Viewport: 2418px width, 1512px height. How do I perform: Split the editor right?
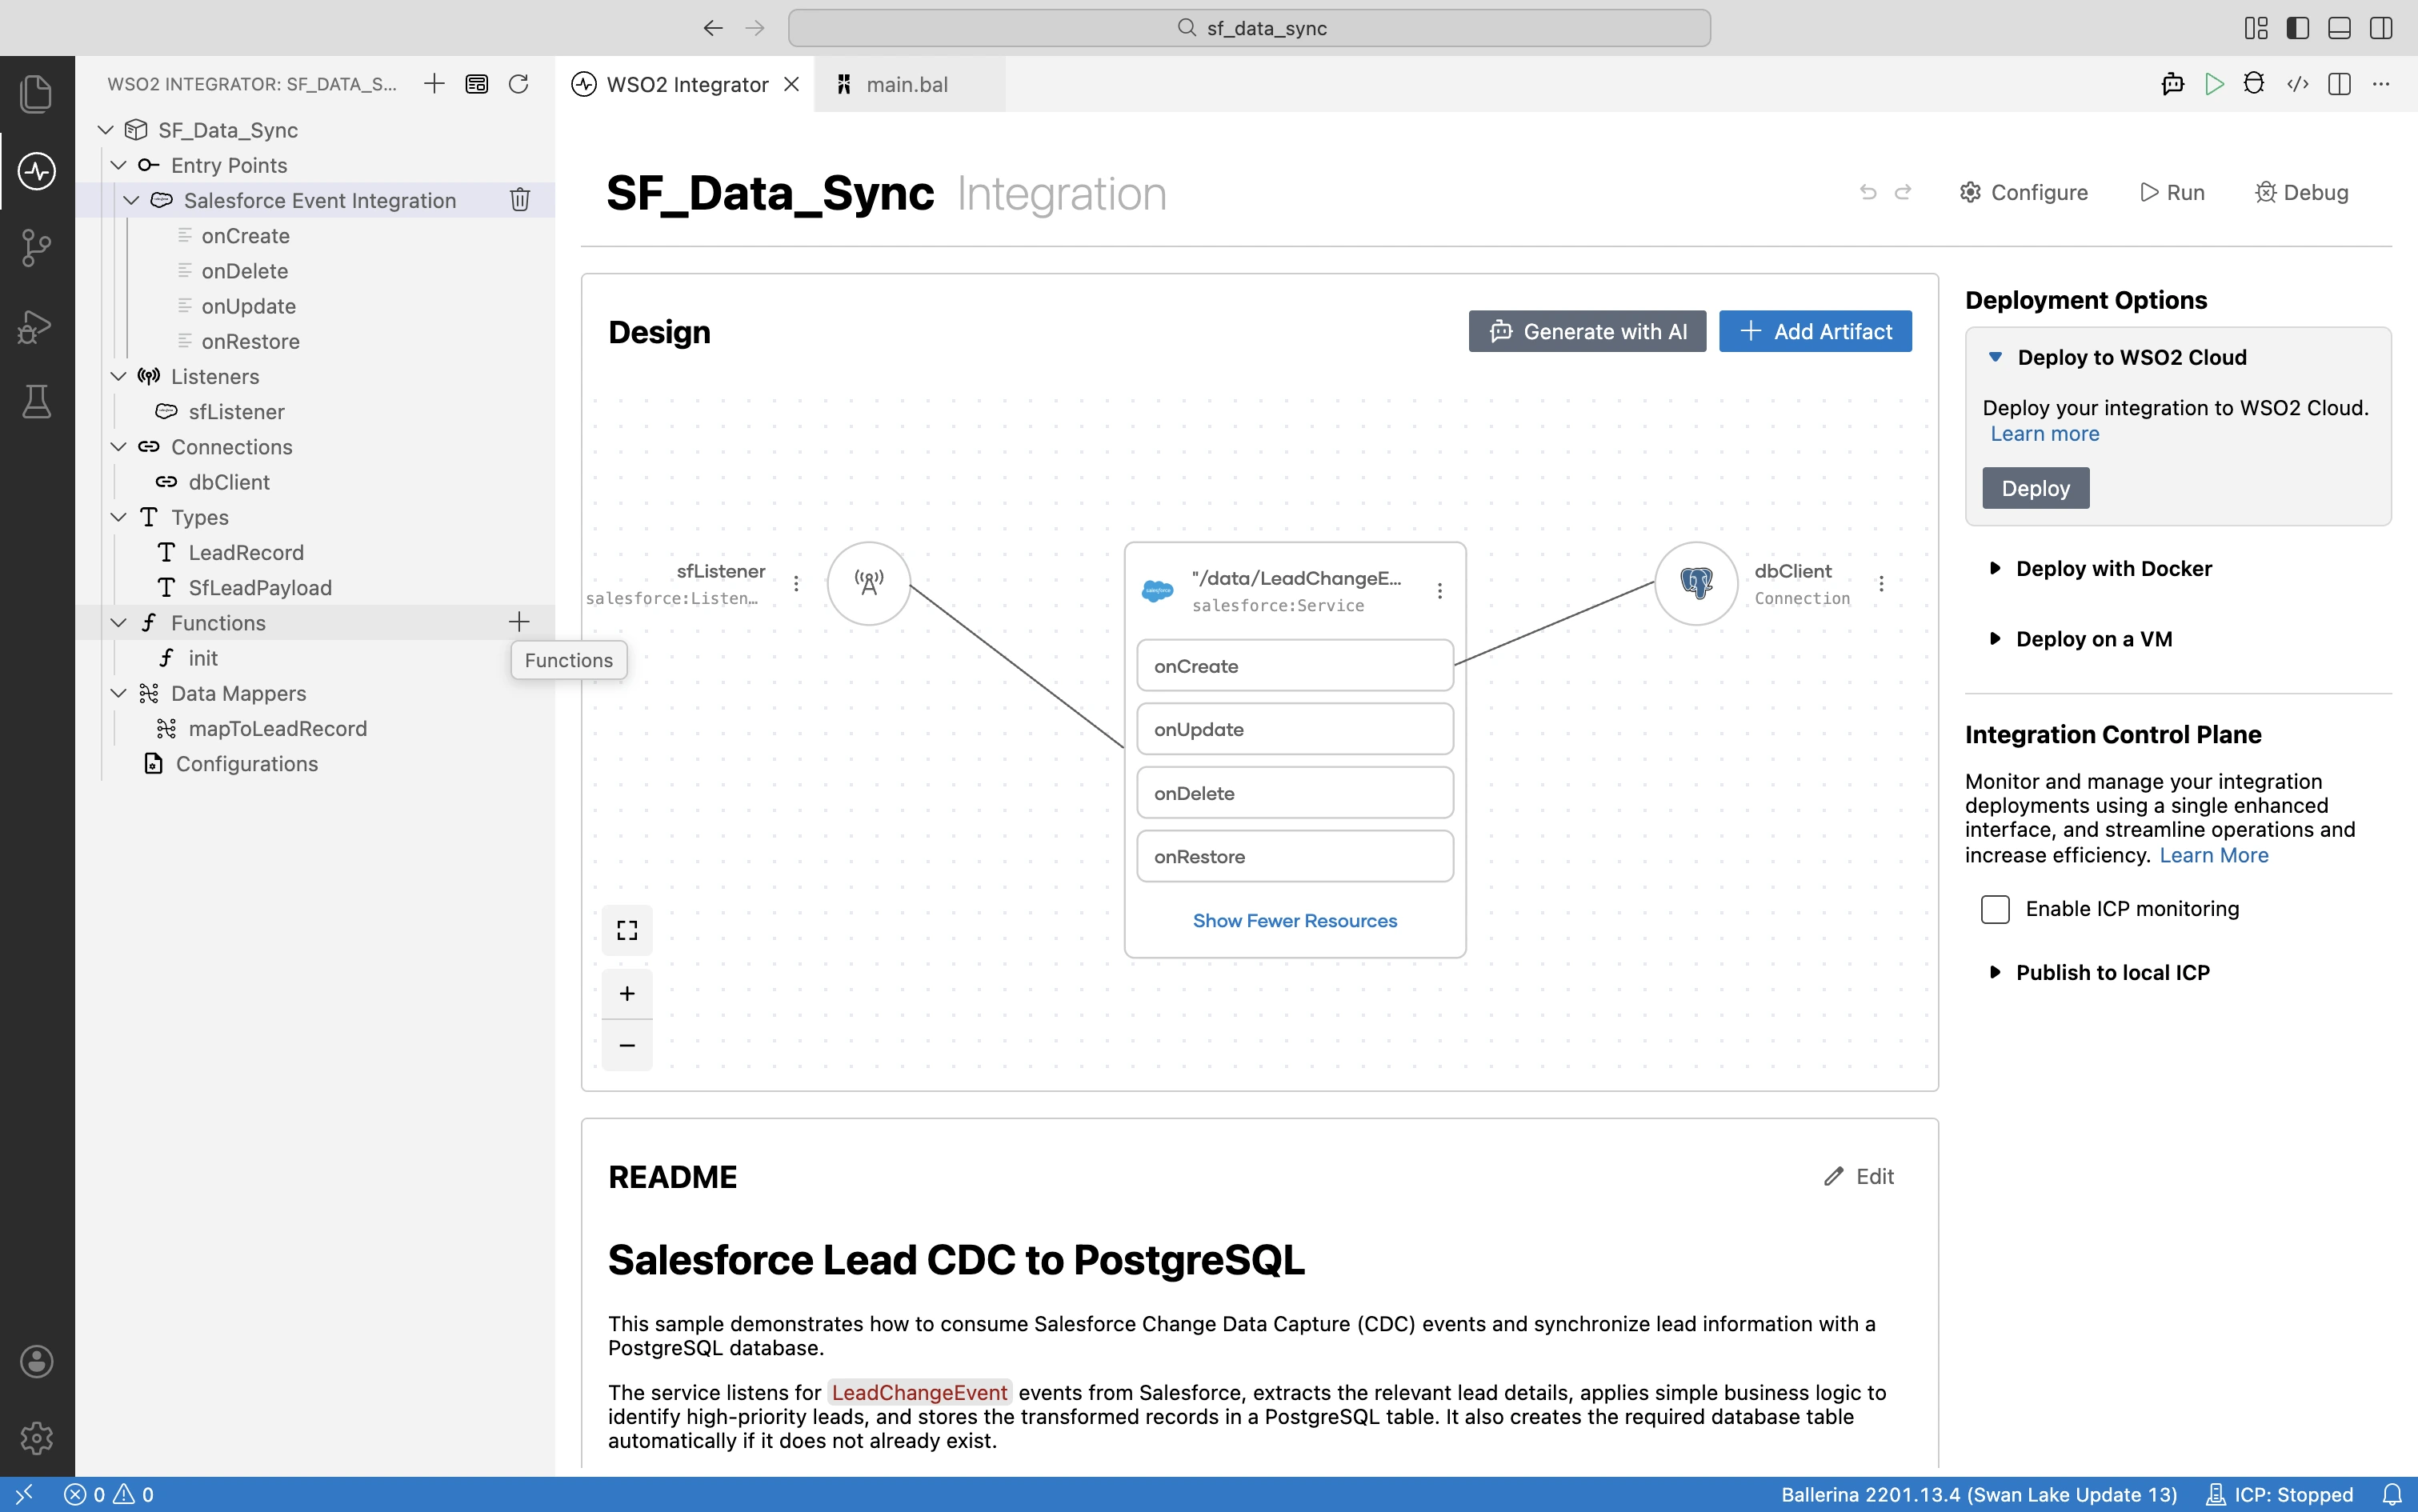click(2339, 84)
